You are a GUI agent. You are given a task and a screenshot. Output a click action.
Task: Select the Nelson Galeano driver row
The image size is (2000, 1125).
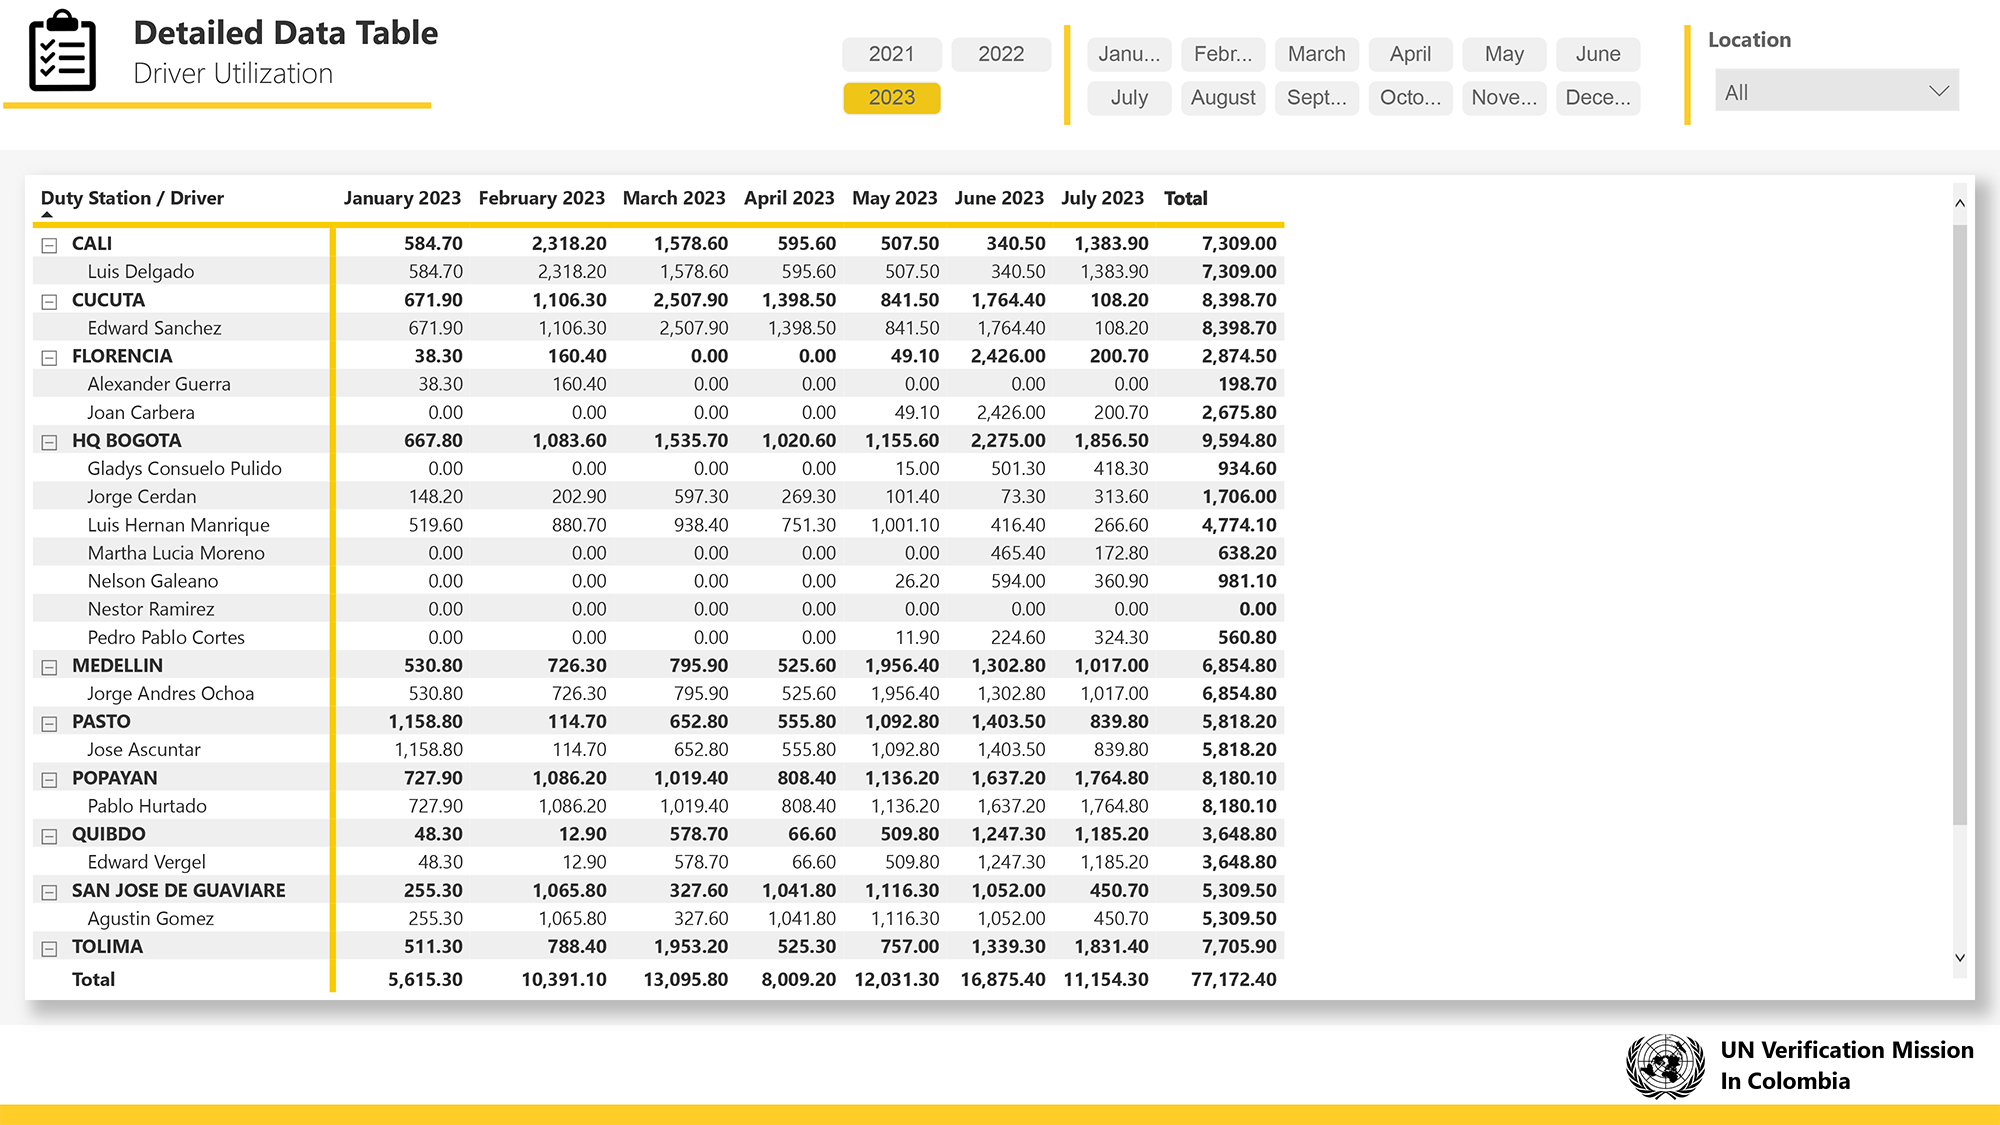[658, 581]
